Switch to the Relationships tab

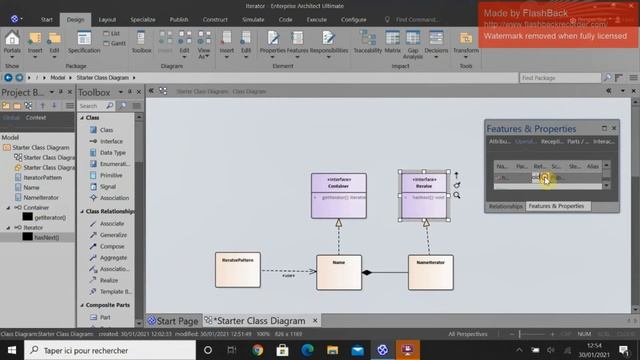(506, 206)
